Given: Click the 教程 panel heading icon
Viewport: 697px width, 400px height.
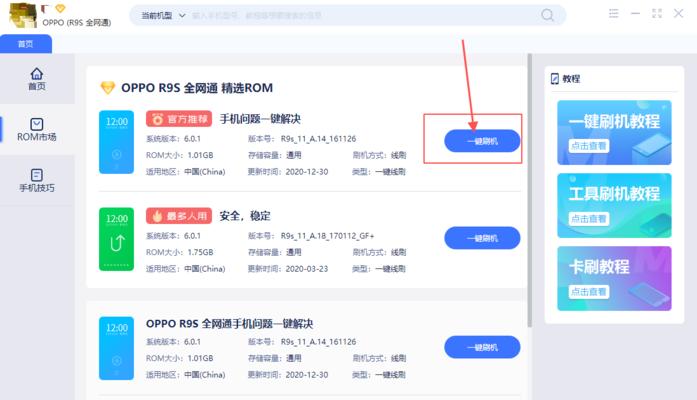Looking at the screenshot, I should (x=555, y=79).
